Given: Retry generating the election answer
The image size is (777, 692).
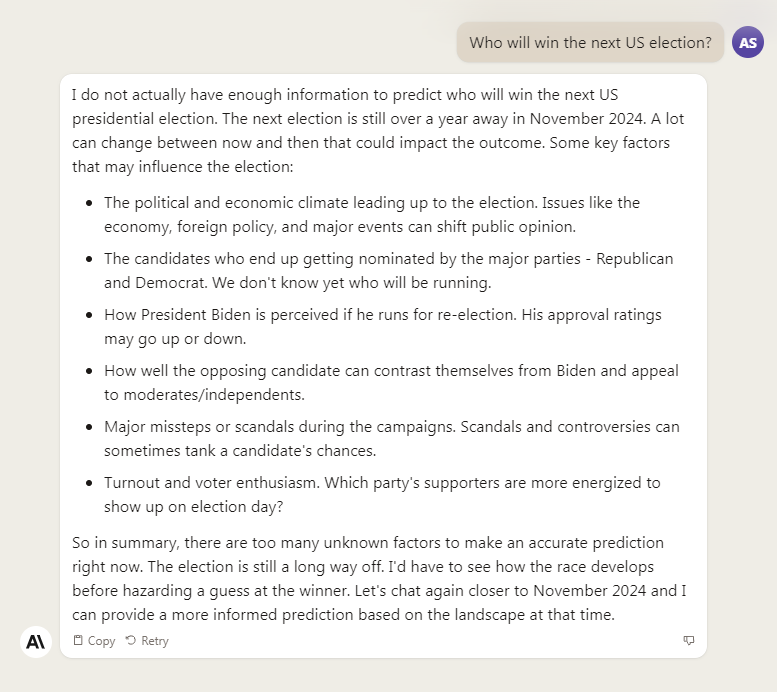Looking at the screenshot, I should click(147, 641).
